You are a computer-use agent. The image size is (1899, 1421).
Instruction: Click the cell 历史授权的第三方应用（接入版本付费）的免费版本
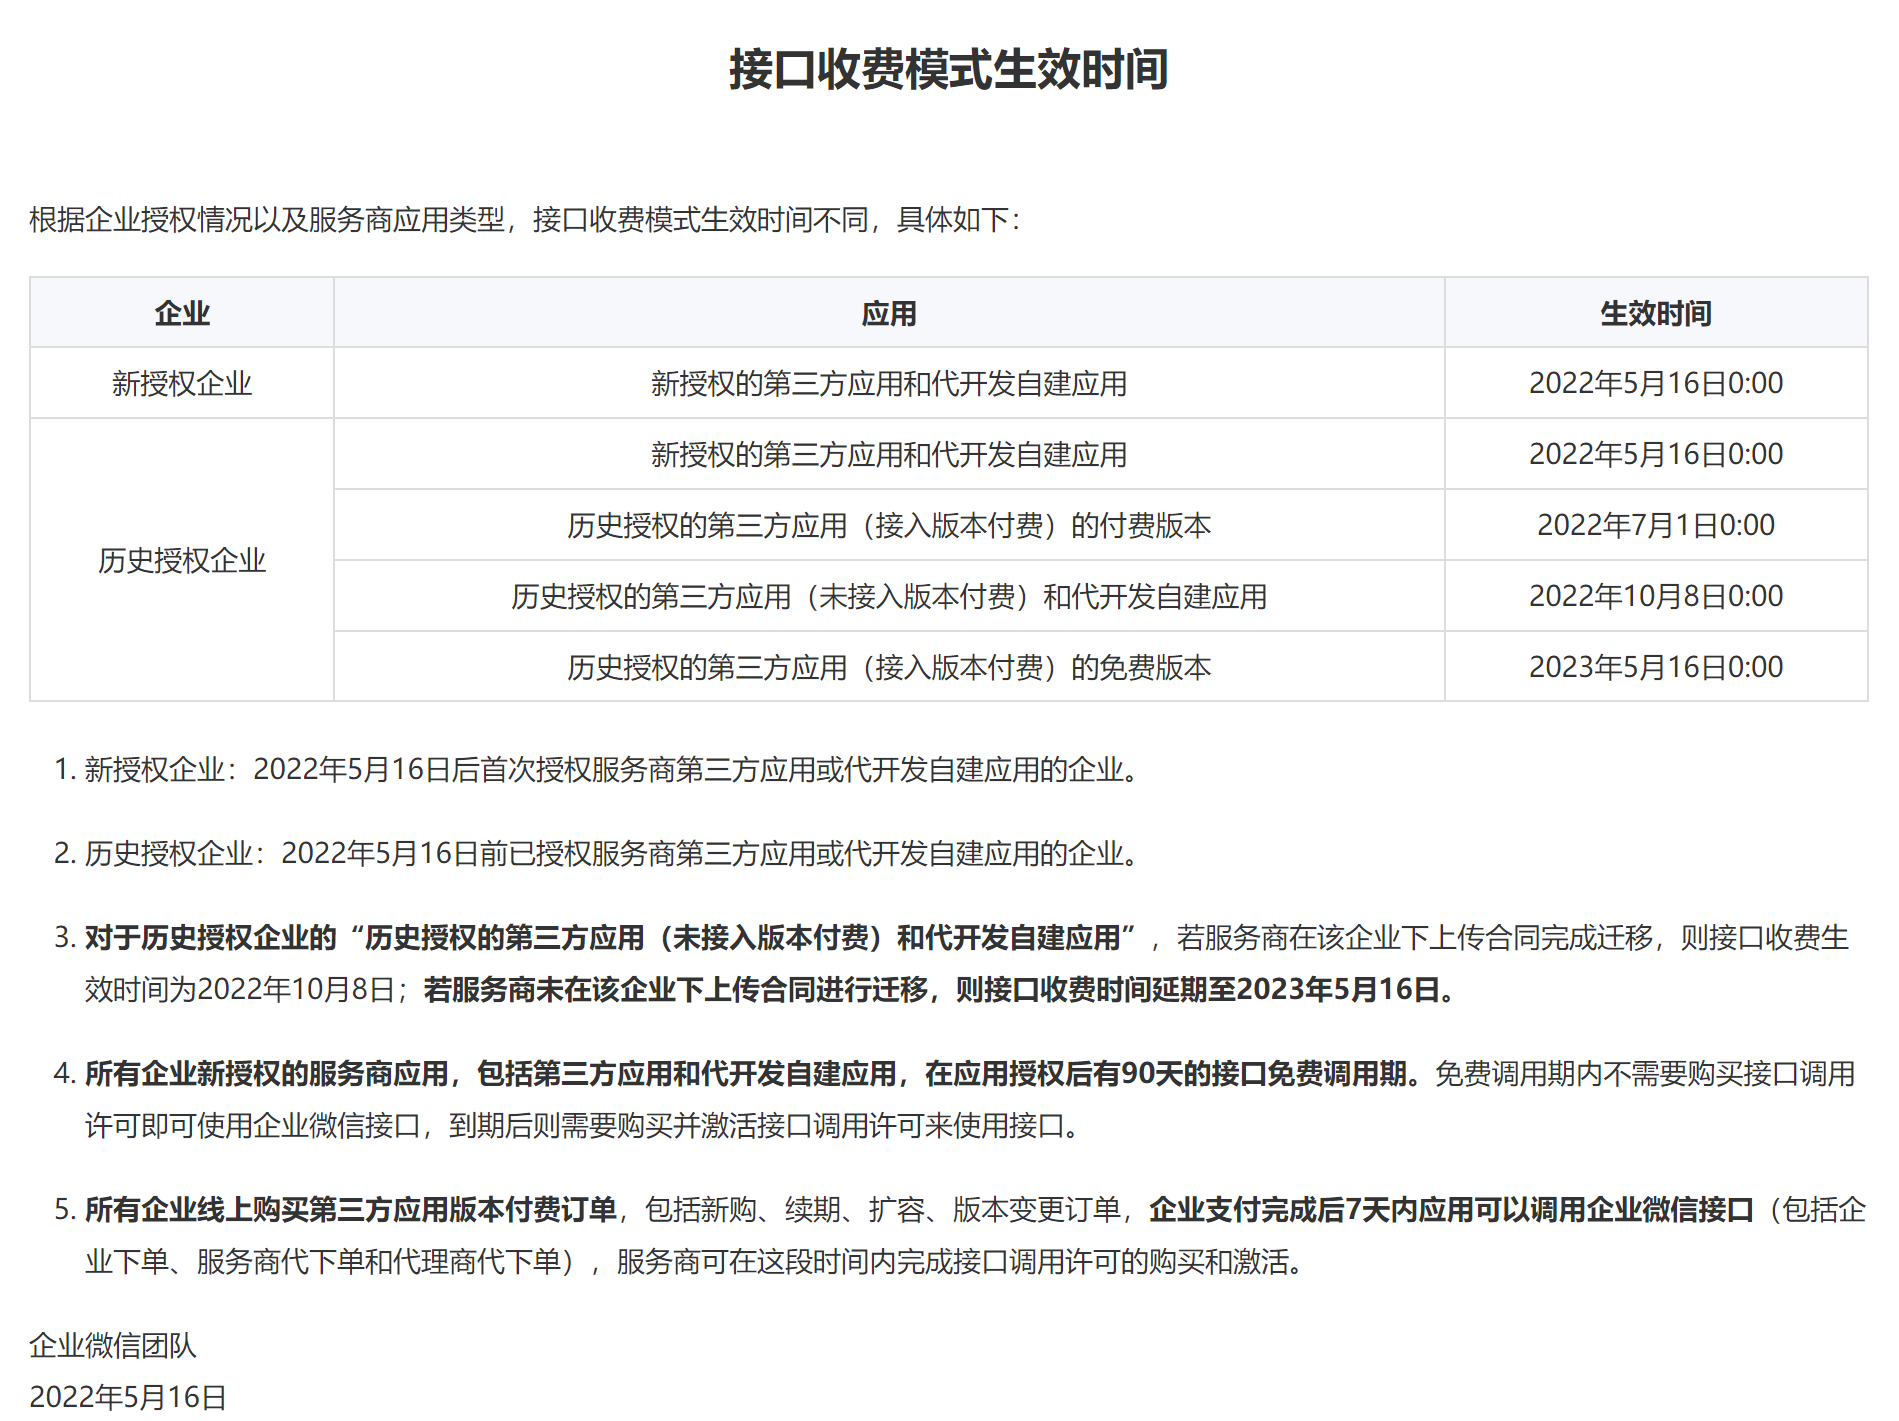pyautogui.click(x=889, y=667)
